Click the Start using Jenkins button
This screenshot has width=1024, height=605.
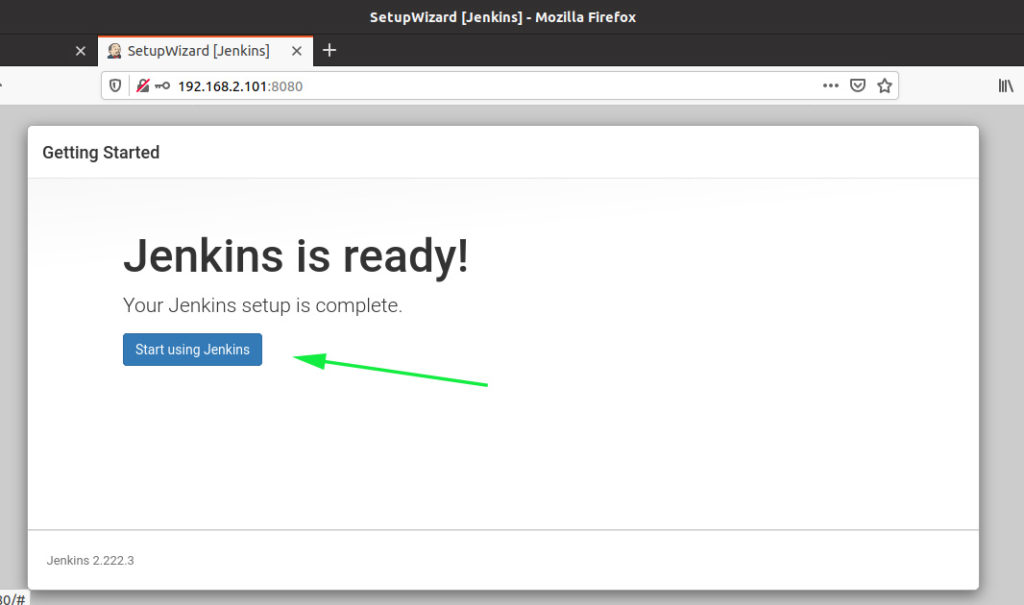click(192, 350)
